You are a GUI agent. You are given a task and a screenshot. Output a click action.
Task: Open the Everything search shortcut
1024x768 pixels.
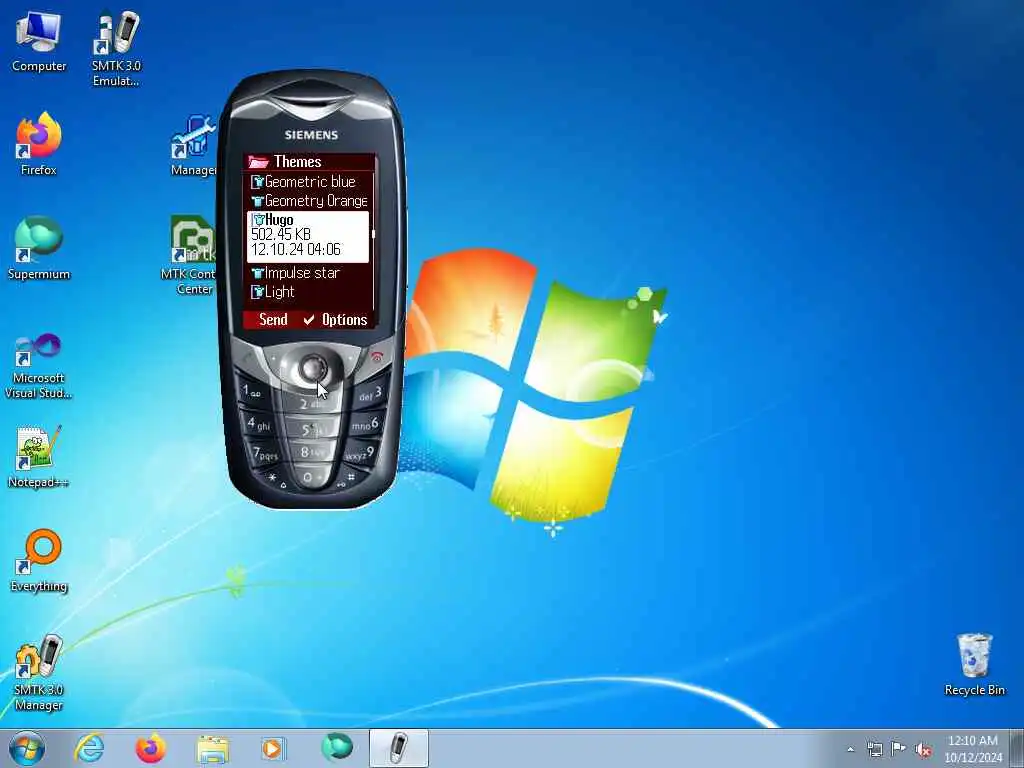click(x=39, y=561)
